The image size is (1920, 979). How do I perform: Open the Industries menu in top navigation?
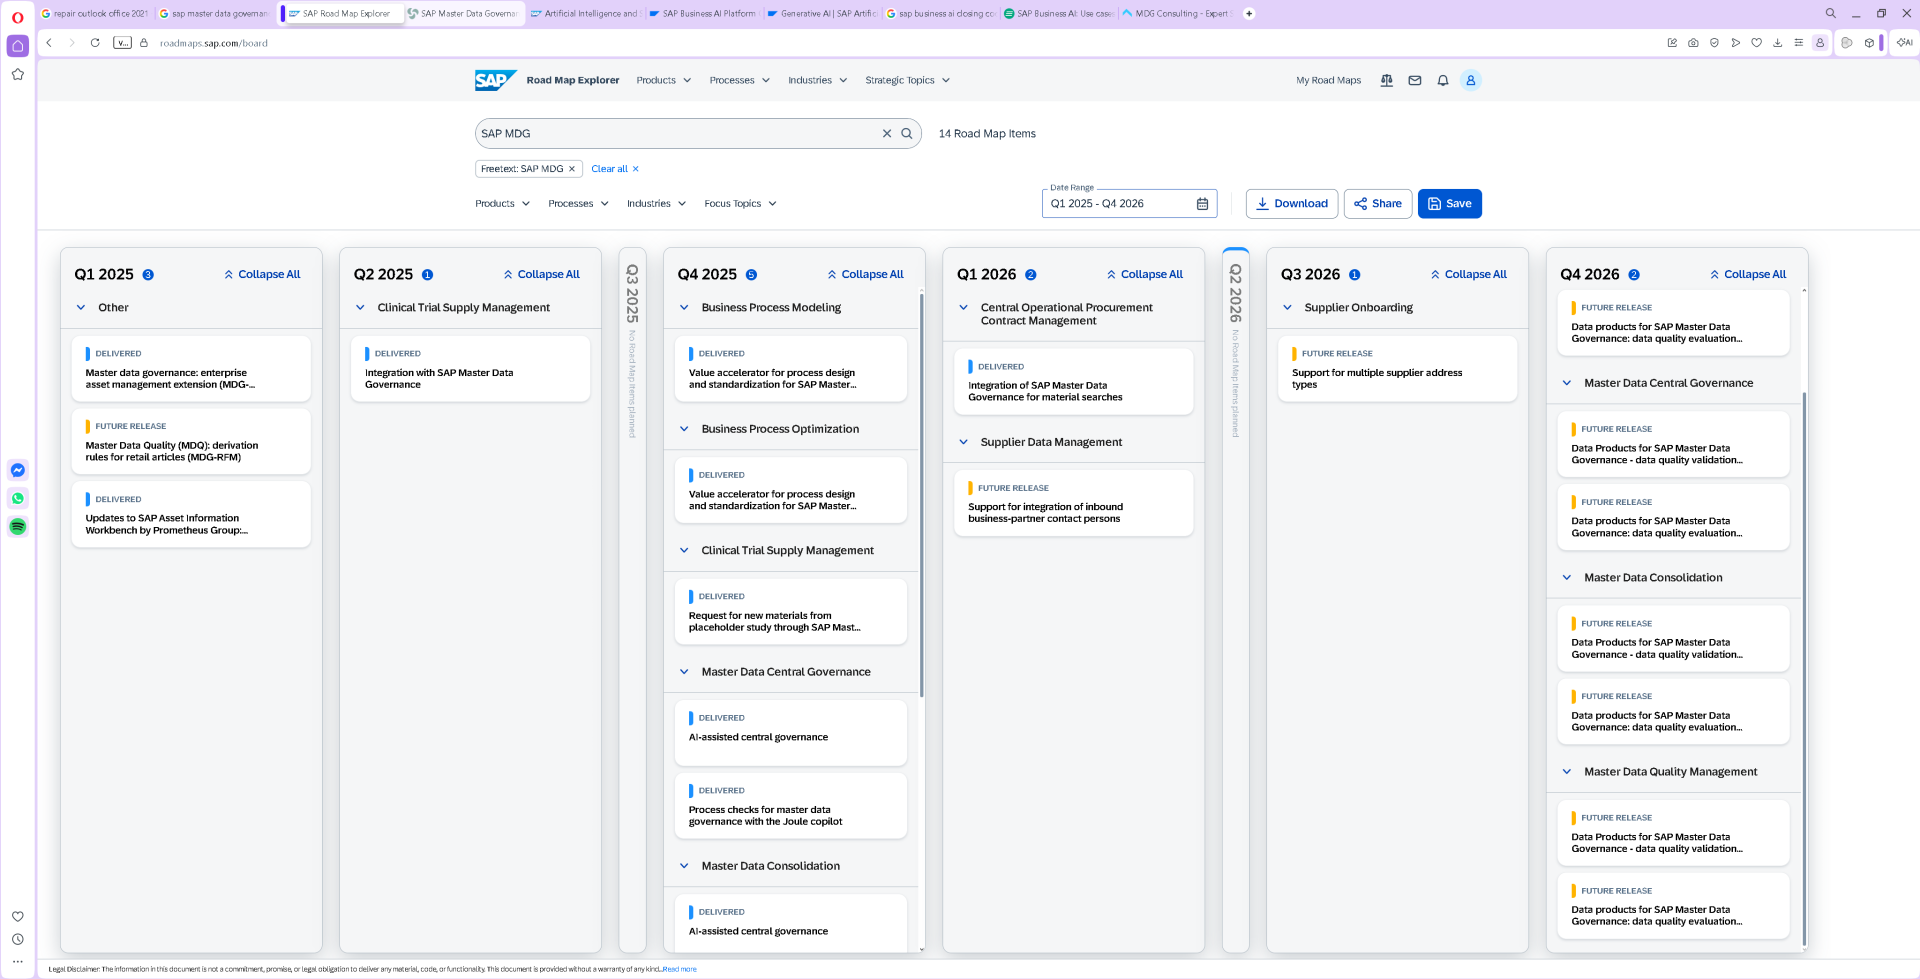(x=817, y=81)
